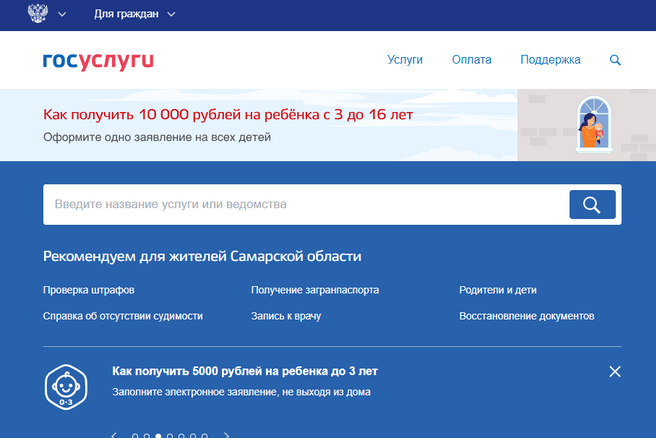Choose Запись к врачу

tap(286, 316)
